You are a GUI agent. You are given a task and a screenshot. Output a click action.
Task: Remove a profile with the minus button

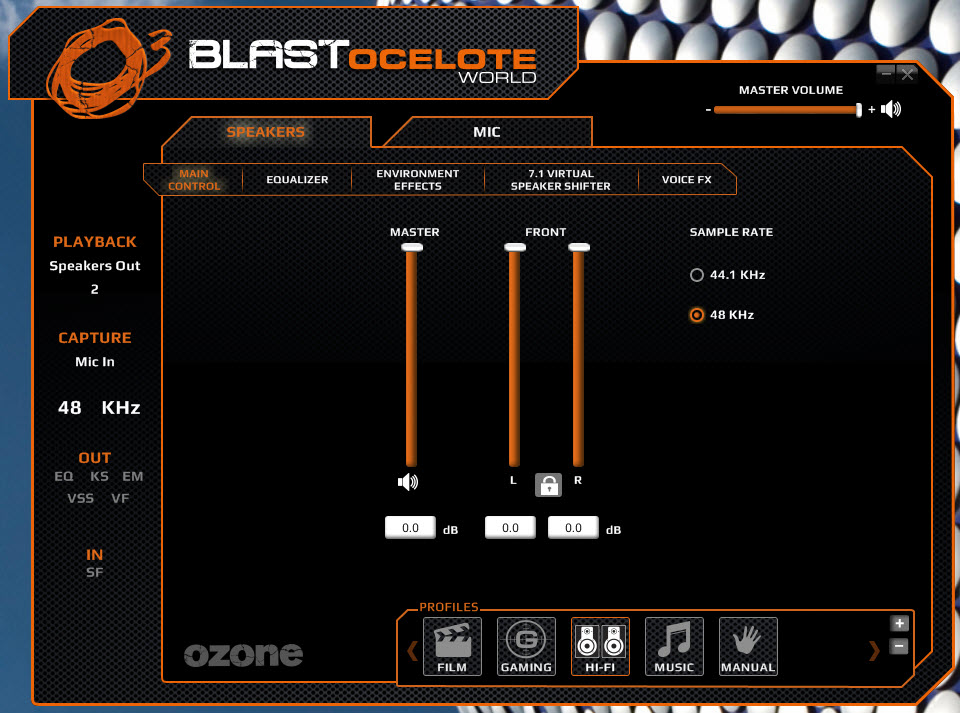[899, 646]
